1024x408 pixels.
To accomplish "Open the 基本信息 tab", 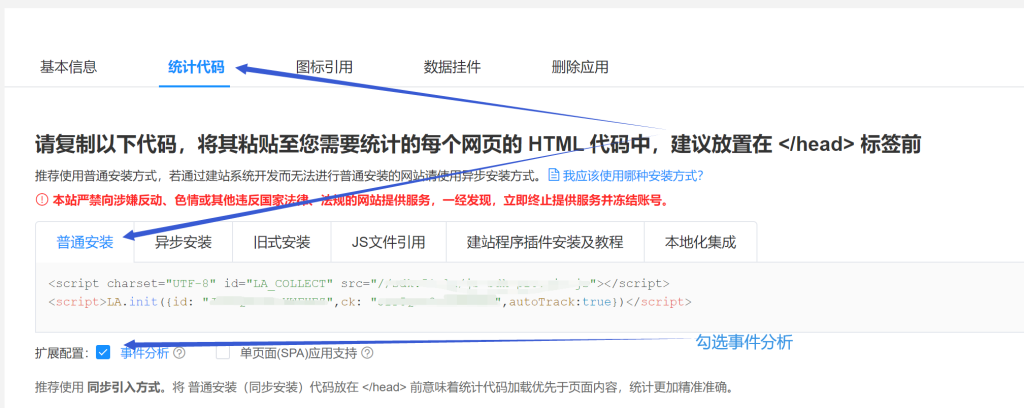I will [68, 67].
